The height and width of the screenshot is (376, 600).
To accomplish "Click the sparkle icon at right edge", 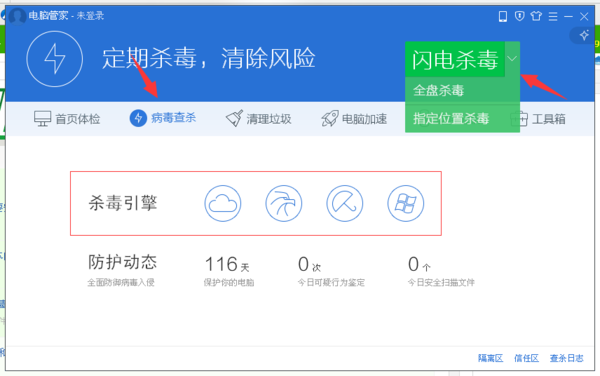I will [584, 35].
